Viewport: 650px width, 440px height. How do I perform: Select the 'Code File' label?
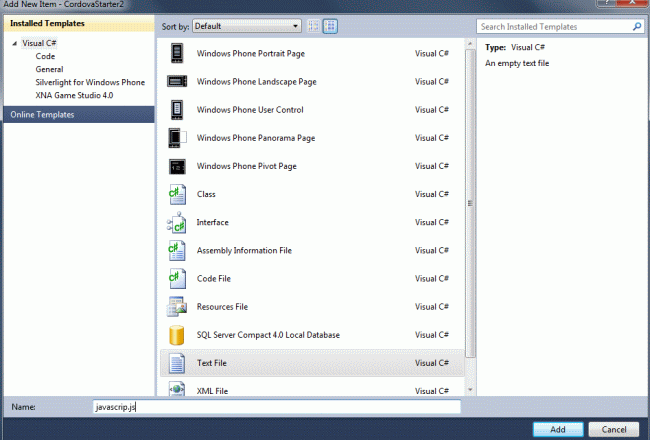(x=214, y=279)
